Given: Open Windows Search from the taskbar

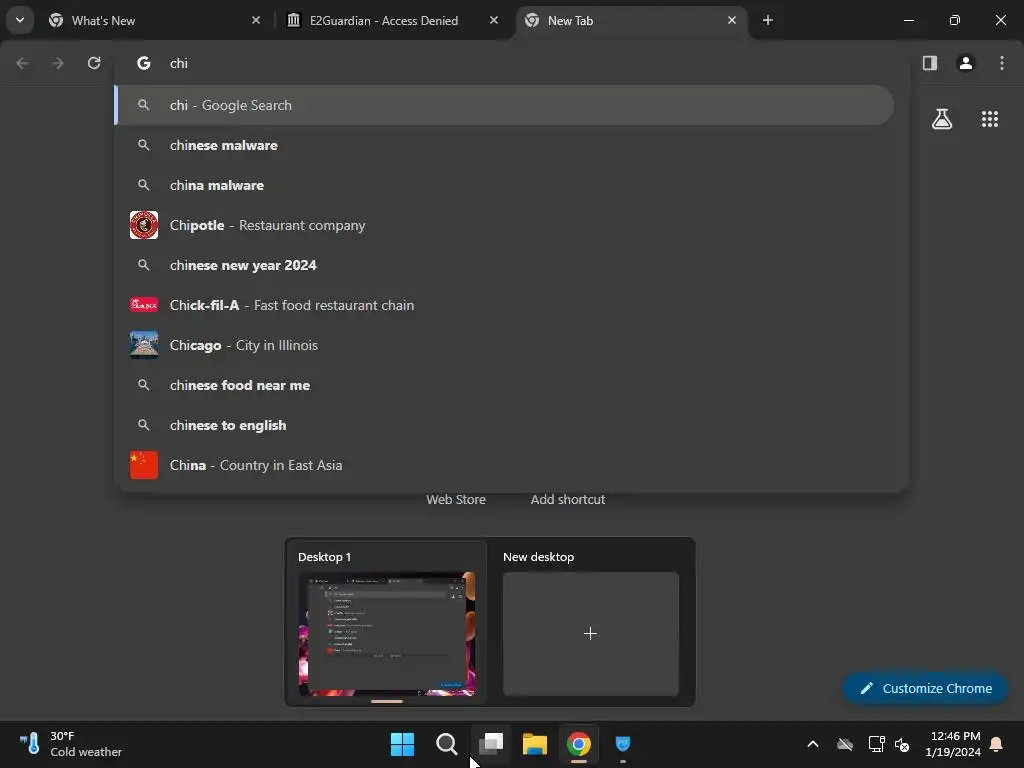Looking at the screenshot, I should click(x=447, y=744).
